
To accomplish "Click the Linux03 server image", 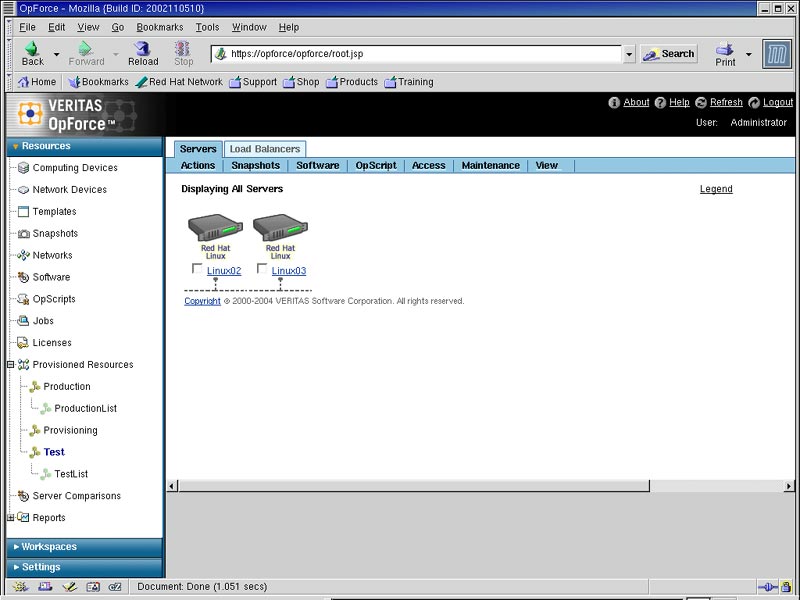I will pyautogui.click(x=280, y=227).
